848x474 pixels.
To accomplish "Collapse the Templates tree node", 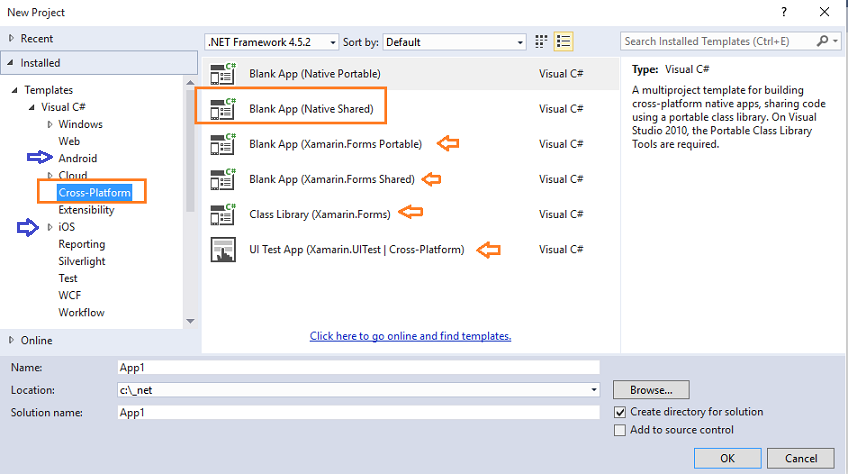I will point(15,90).
